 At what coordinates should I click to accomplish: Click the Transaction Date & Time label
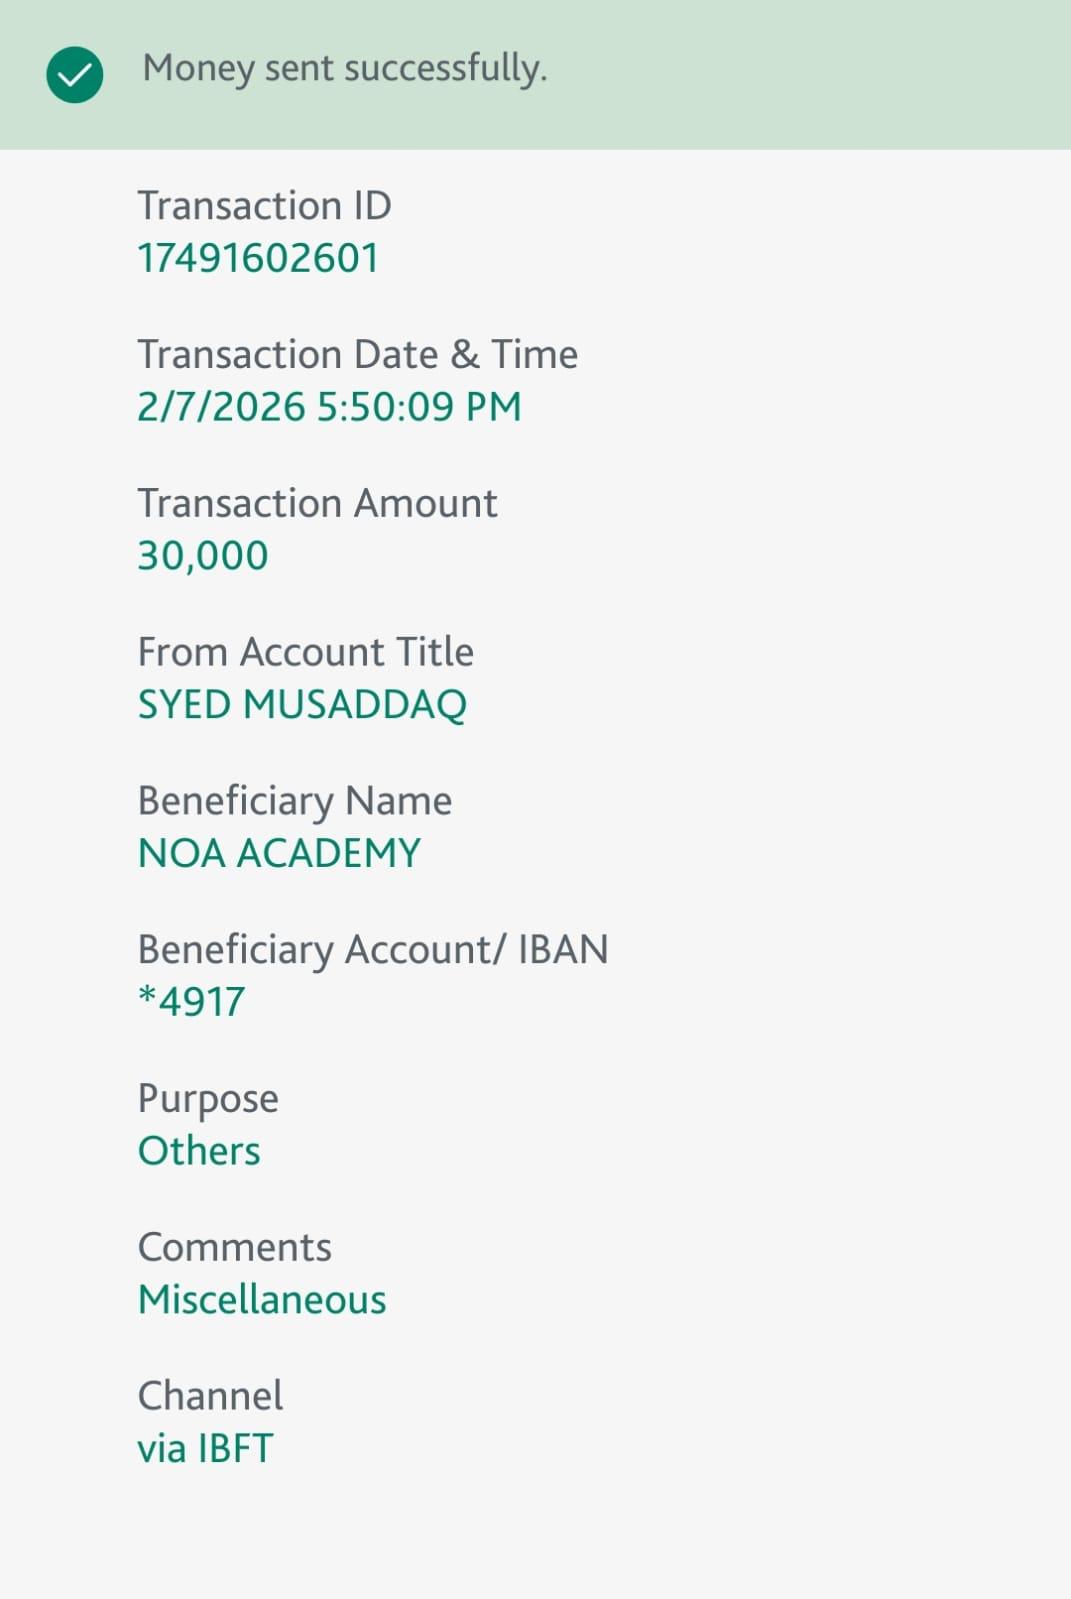[x=357, y=355]
